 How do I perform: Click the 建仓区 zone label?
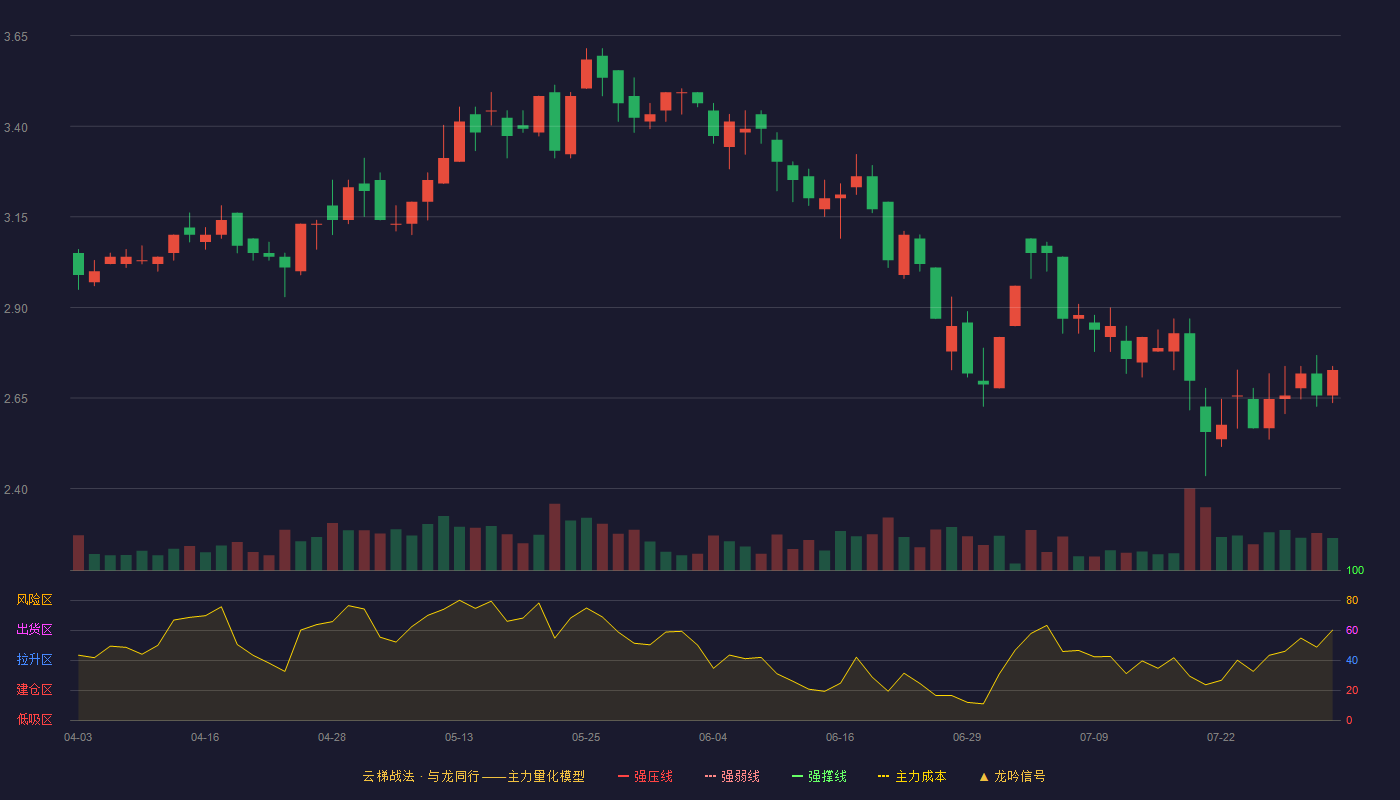pos(34,690)
